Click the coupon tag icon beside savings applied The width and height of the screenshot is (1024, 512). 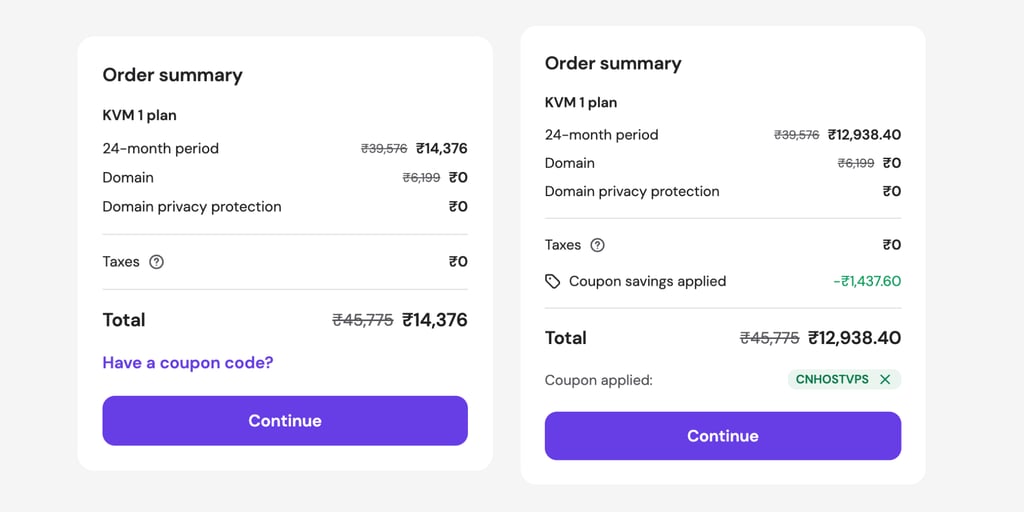552,281
